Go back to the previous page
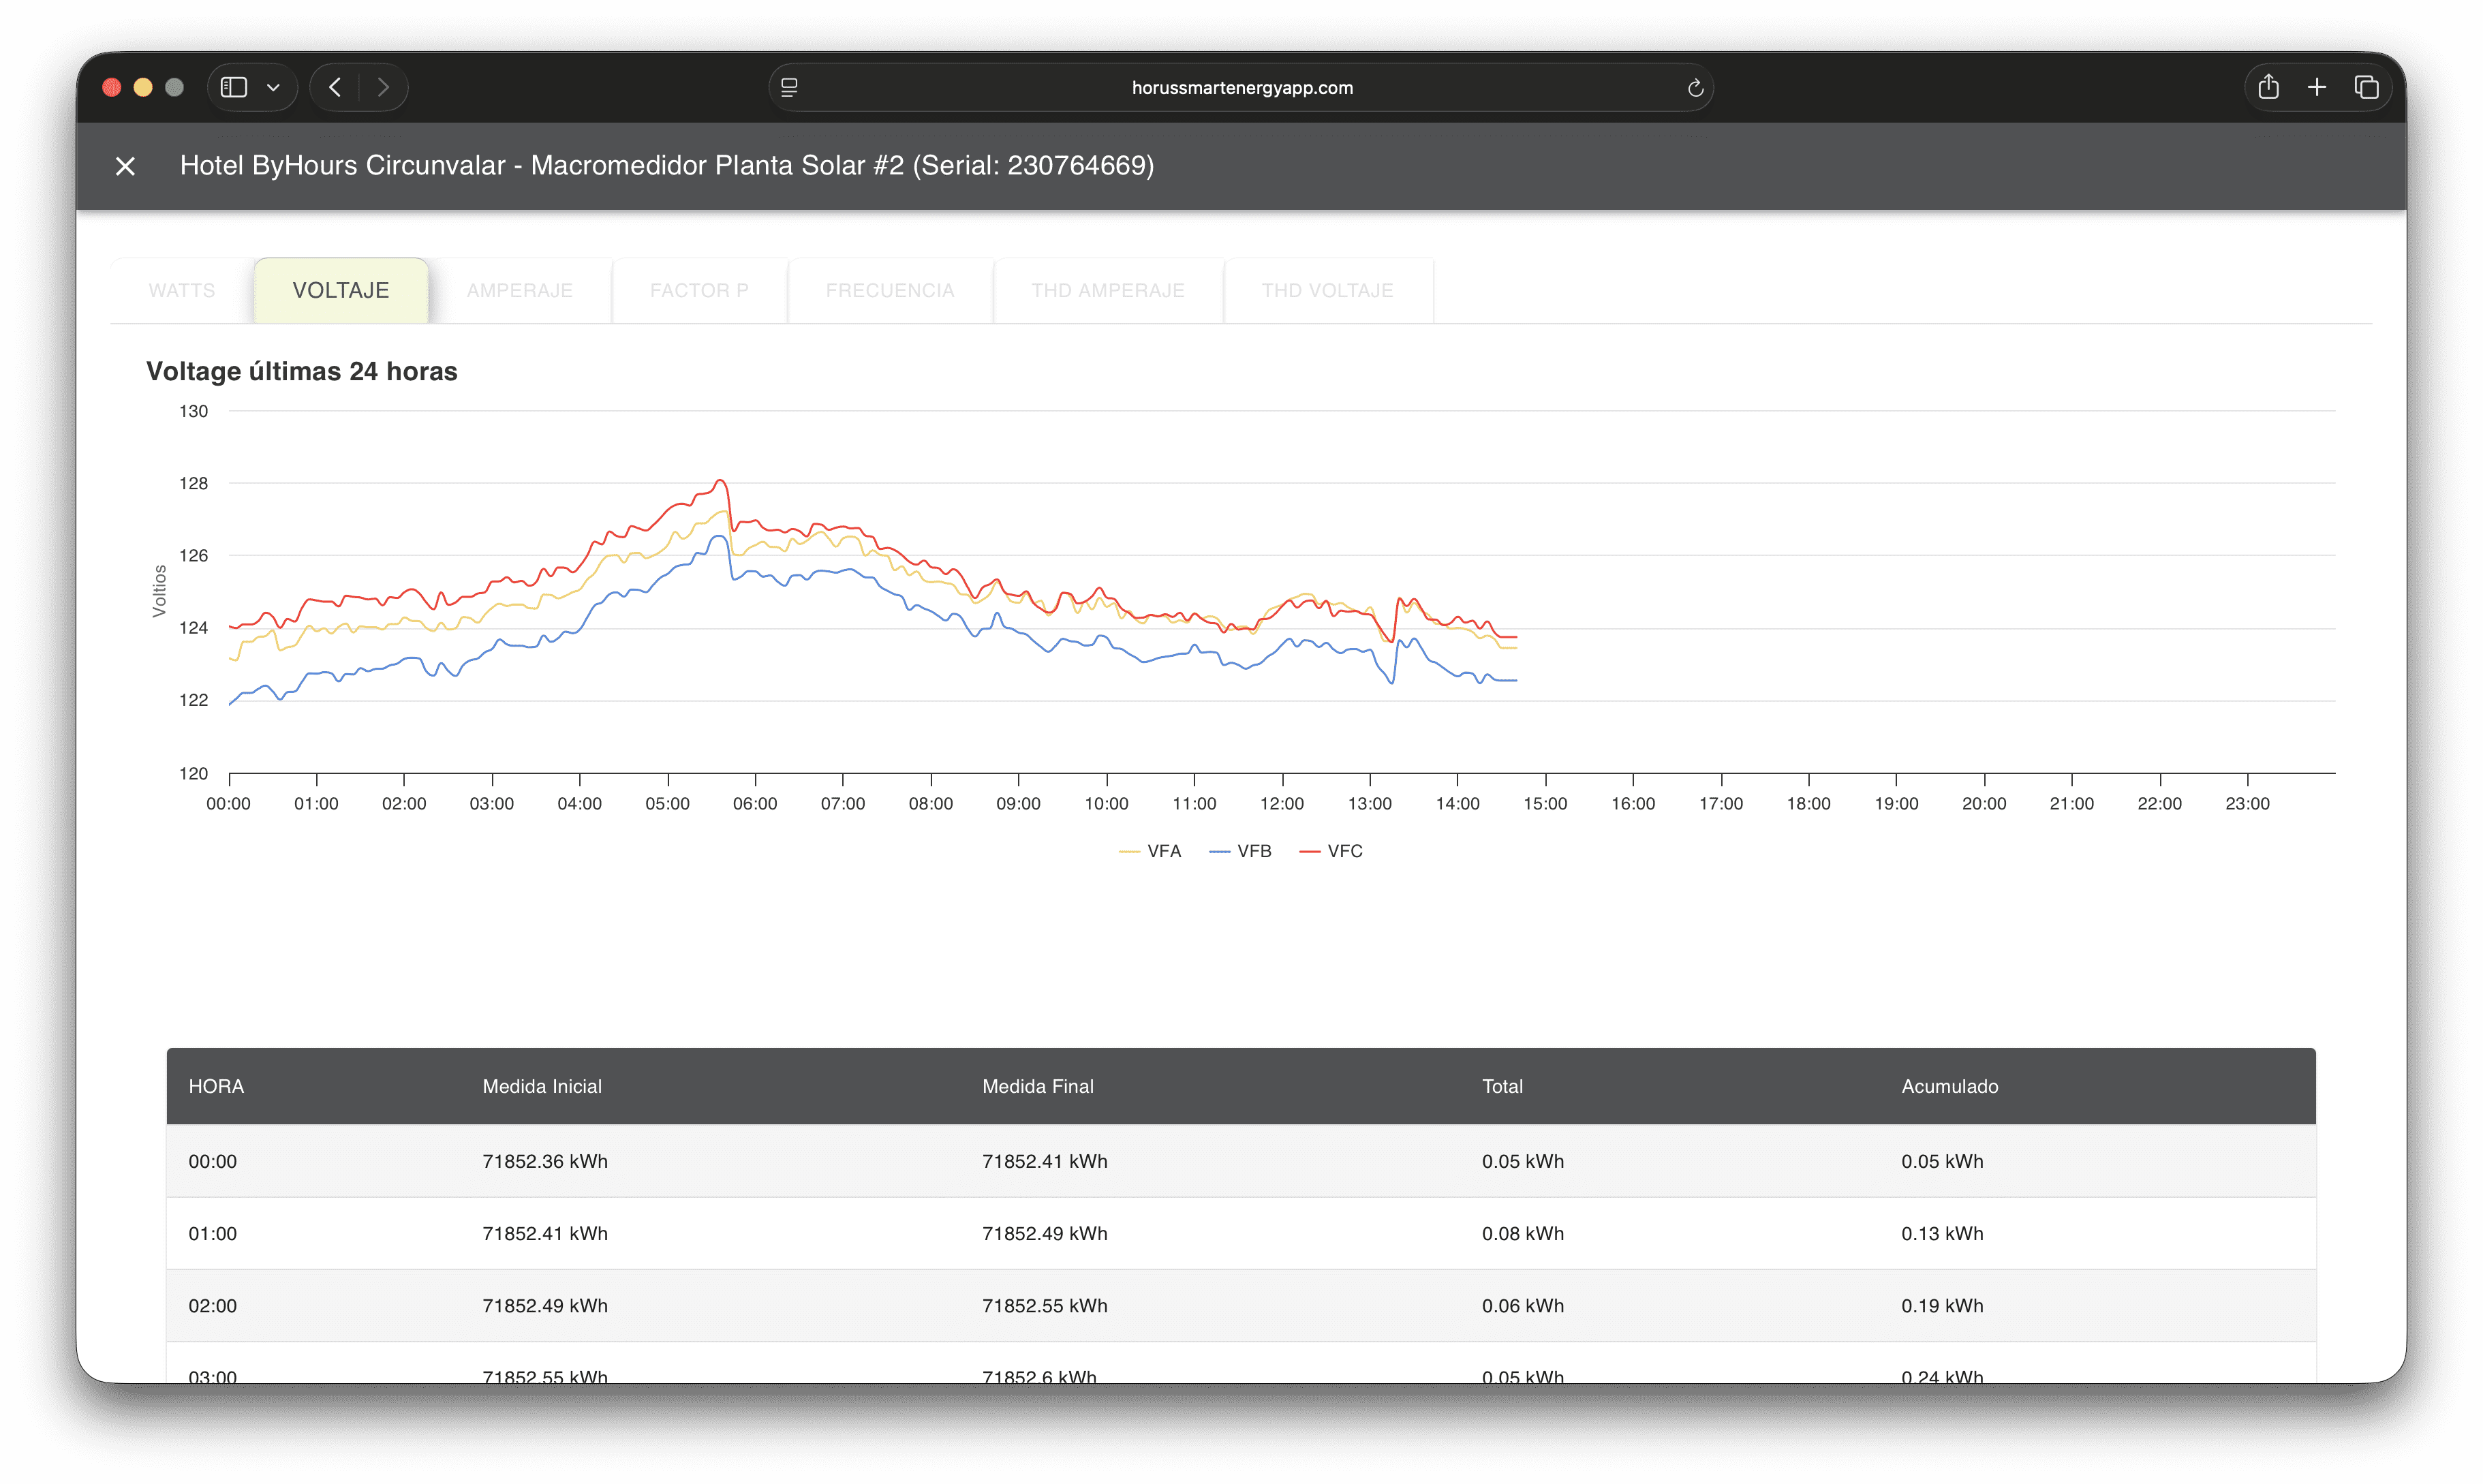Screen dimensions: 2483x1484 coord(335,88)
